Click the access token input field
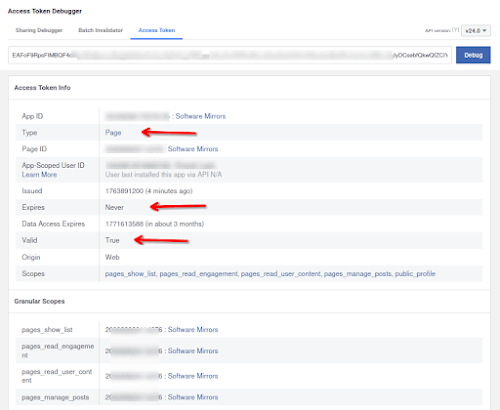Viewport: 500px width, 410px height. point(230,55)
